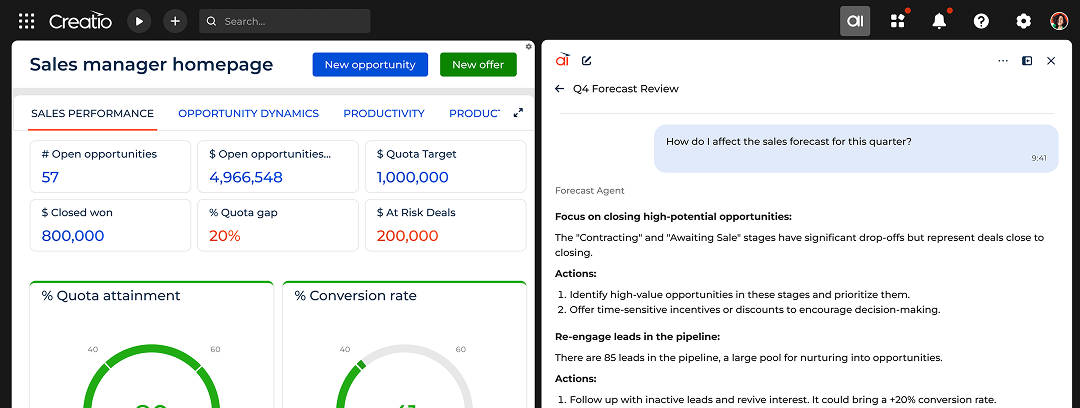The height and width of the screenshot is (408, 1080).
Task: Open the chat panel more options menu
Action: 1003,61
